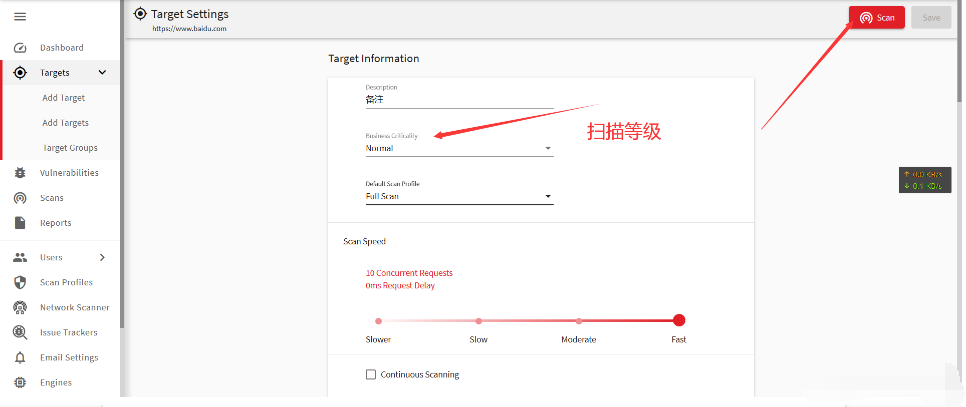966x407 pixels.
Task: Open Issue Trackers page
Action: (68, 332)
